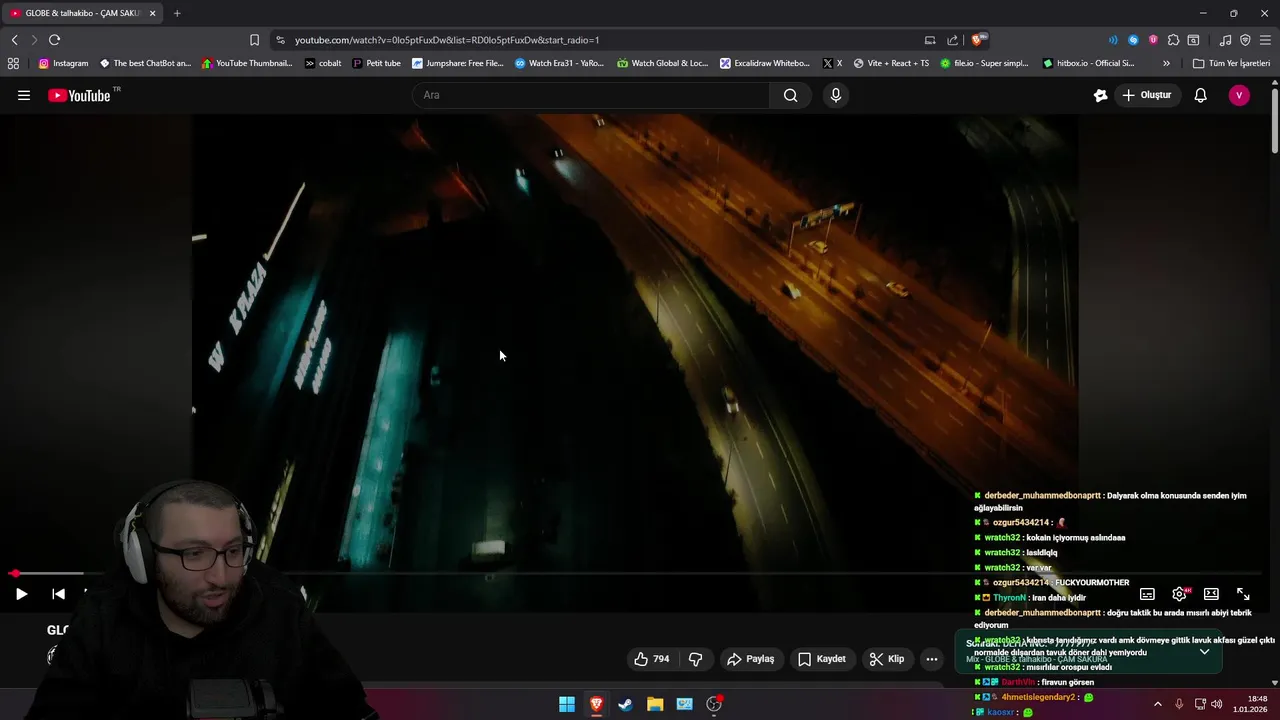The height and width of the screenshot is (720, 1280).
Task: Open tab groups grid icon
Action: pos(13,63)
